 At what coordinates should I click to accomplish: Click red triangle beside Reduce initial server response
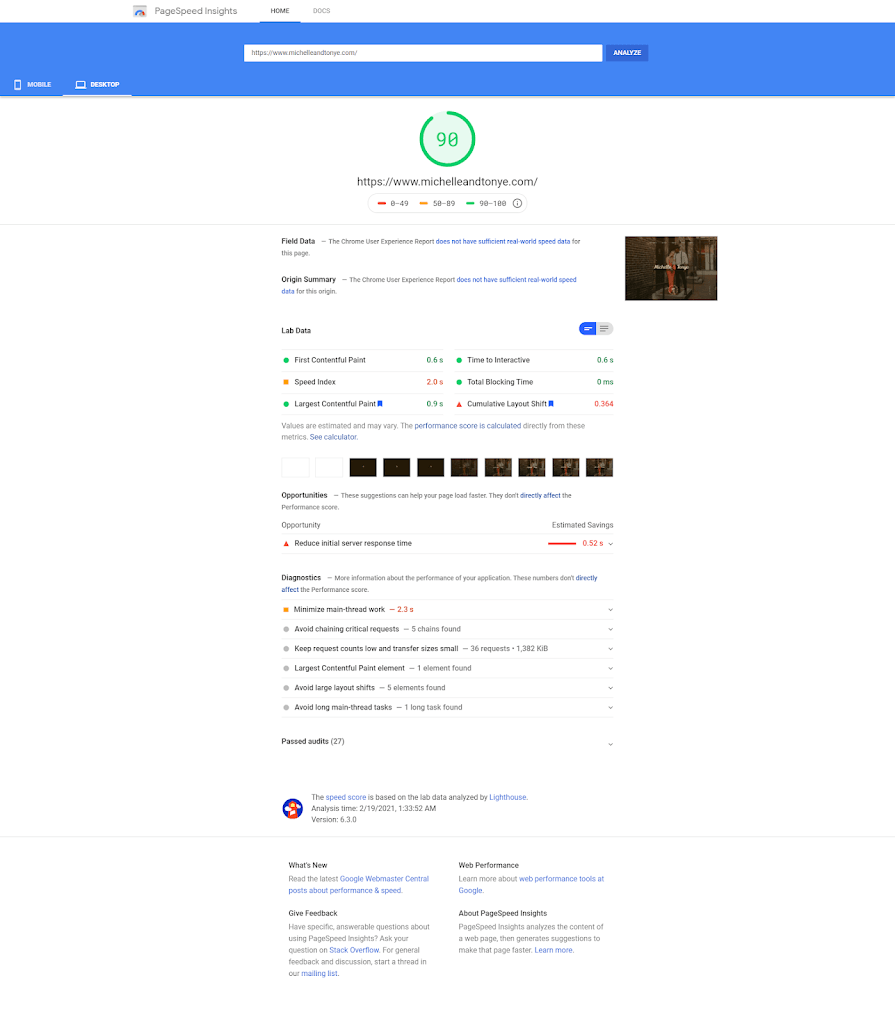click(285, 543)
